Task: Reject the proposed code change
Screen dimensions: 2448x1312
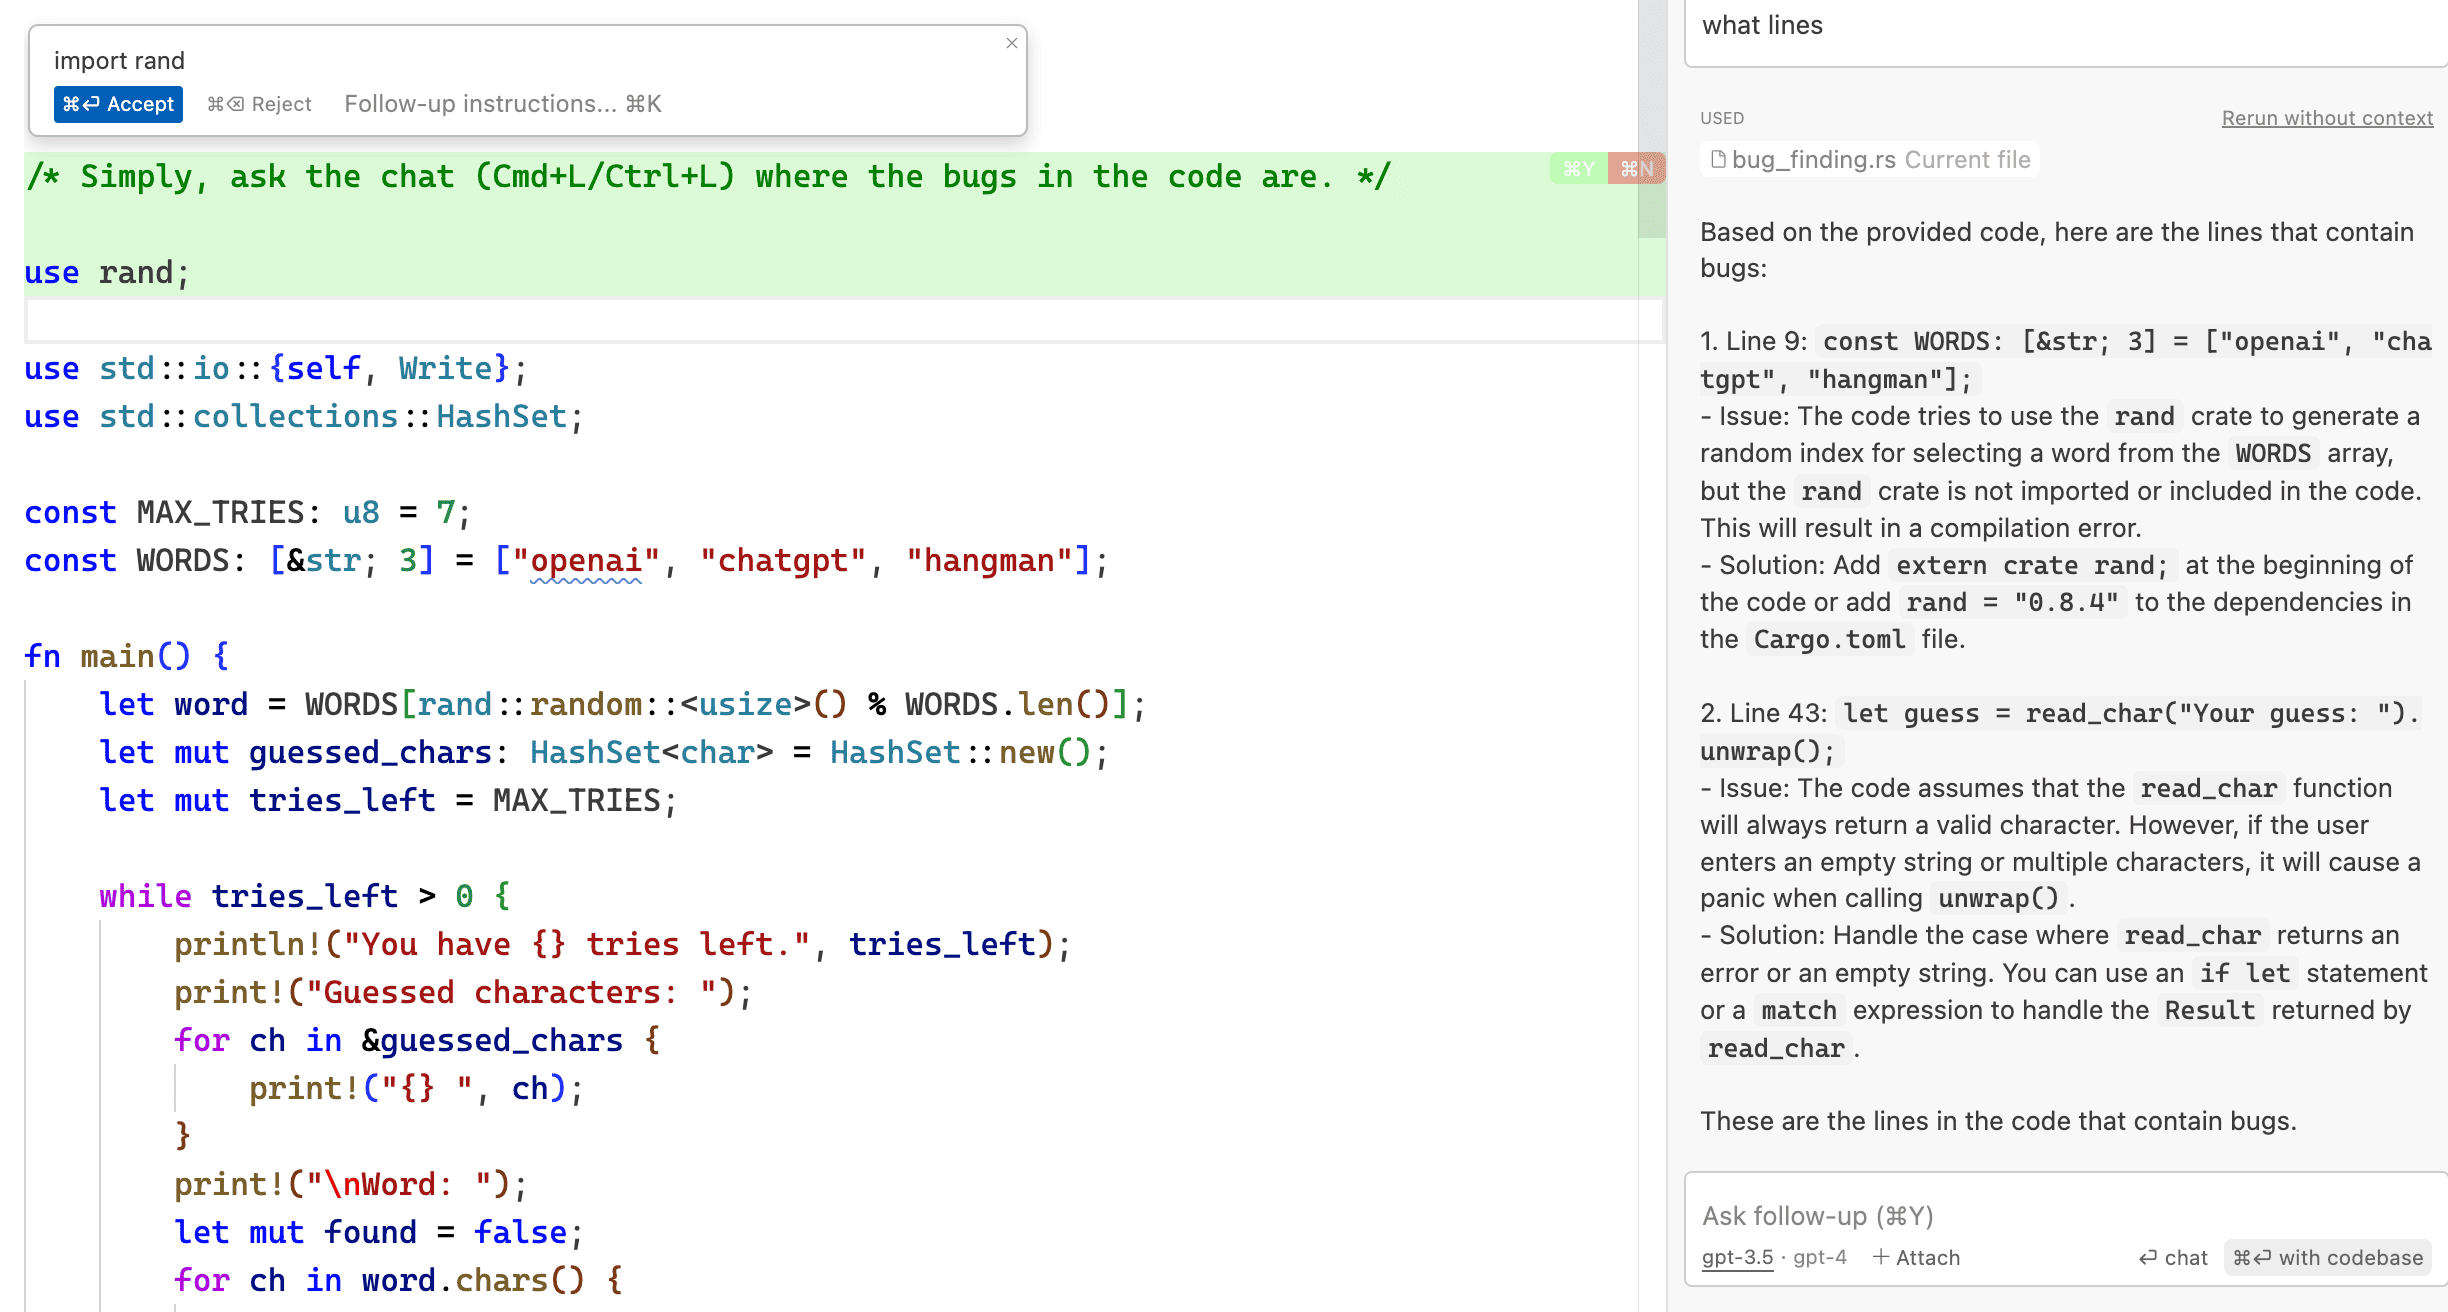Action: 259,104
